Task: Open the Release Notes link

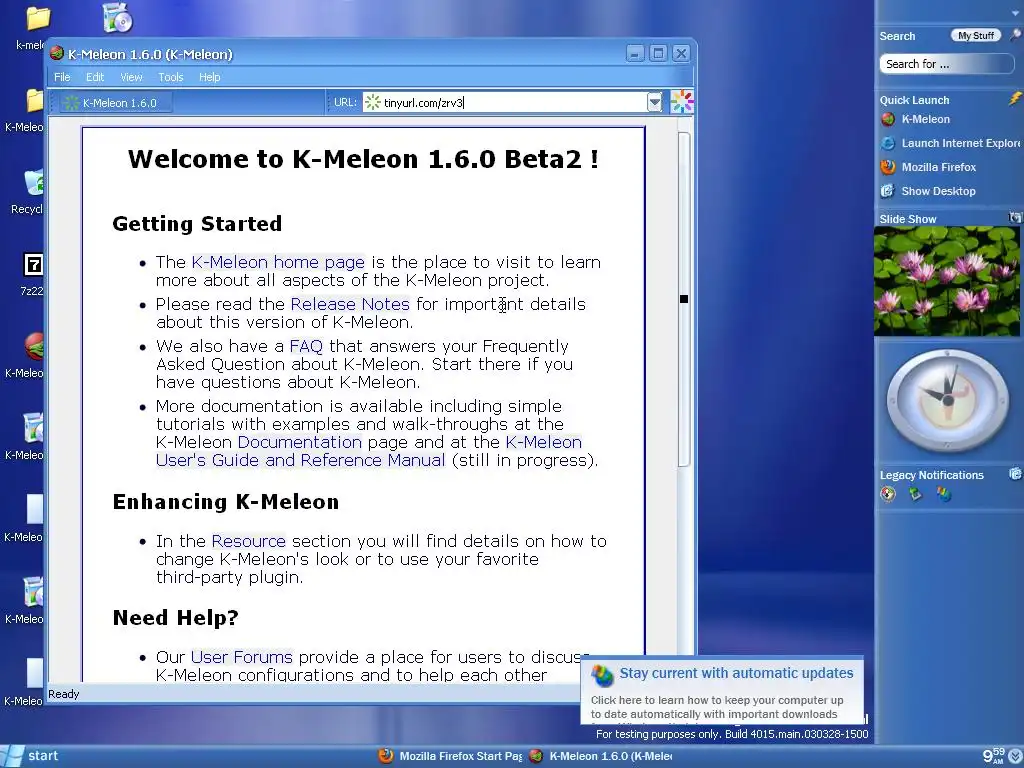Action: [349, 304]
